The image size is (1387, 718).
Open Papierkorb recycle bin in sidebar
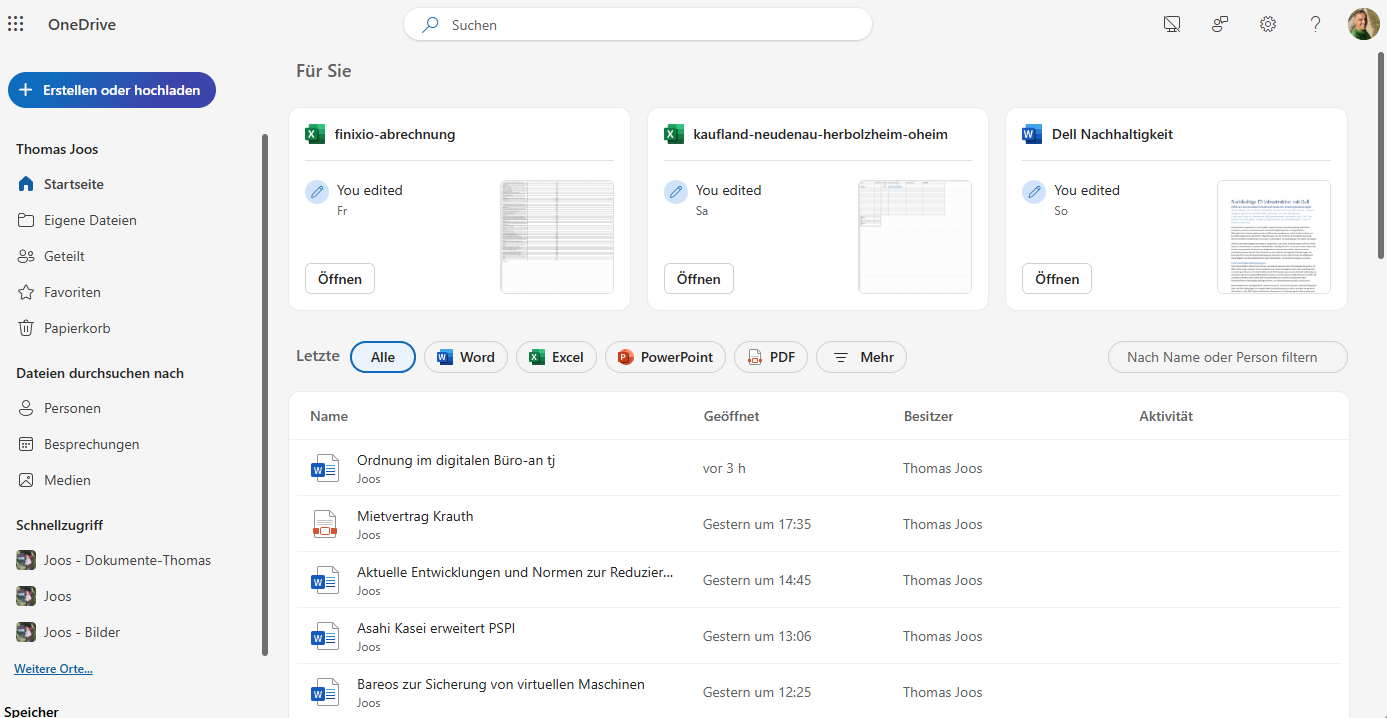pyautogui.click(x=76, y=328)
